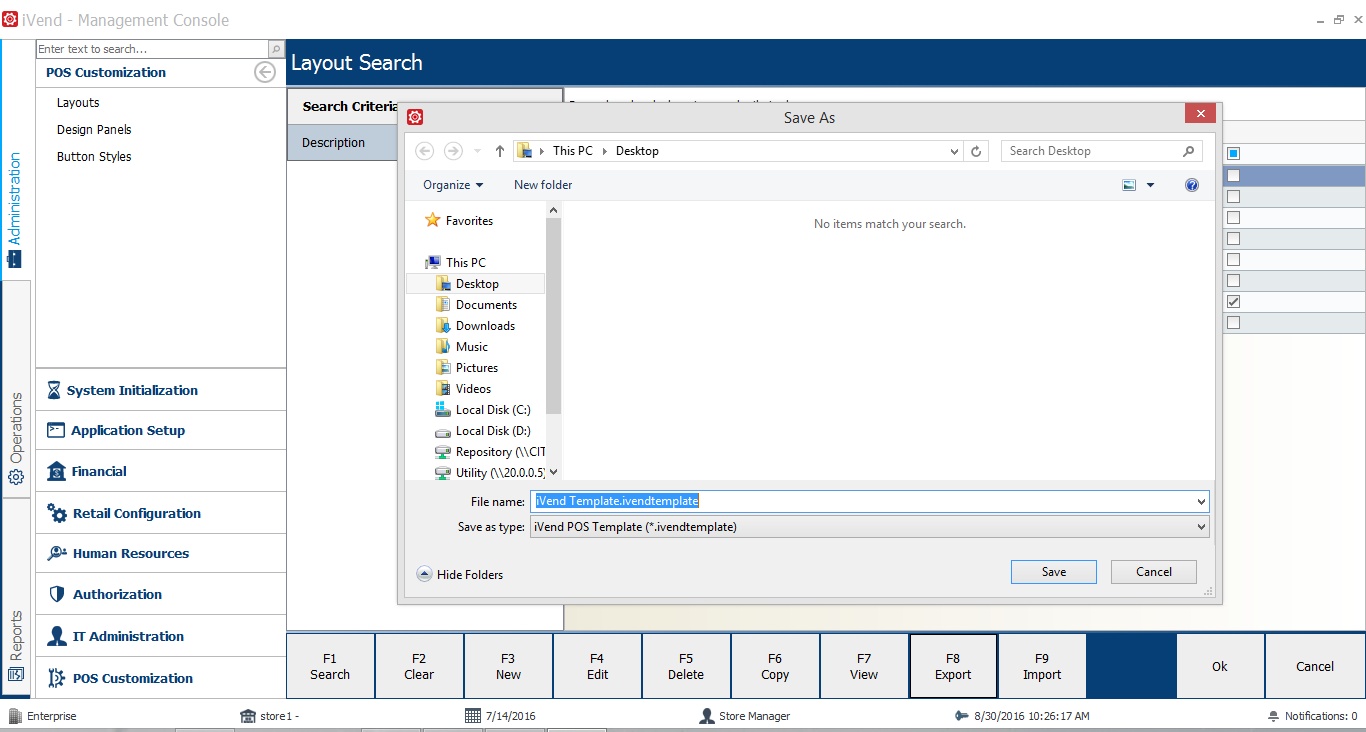Click the folder tree scrollbar up arrow
Viewport: 1366px width, 732px height.
(554, 208)
